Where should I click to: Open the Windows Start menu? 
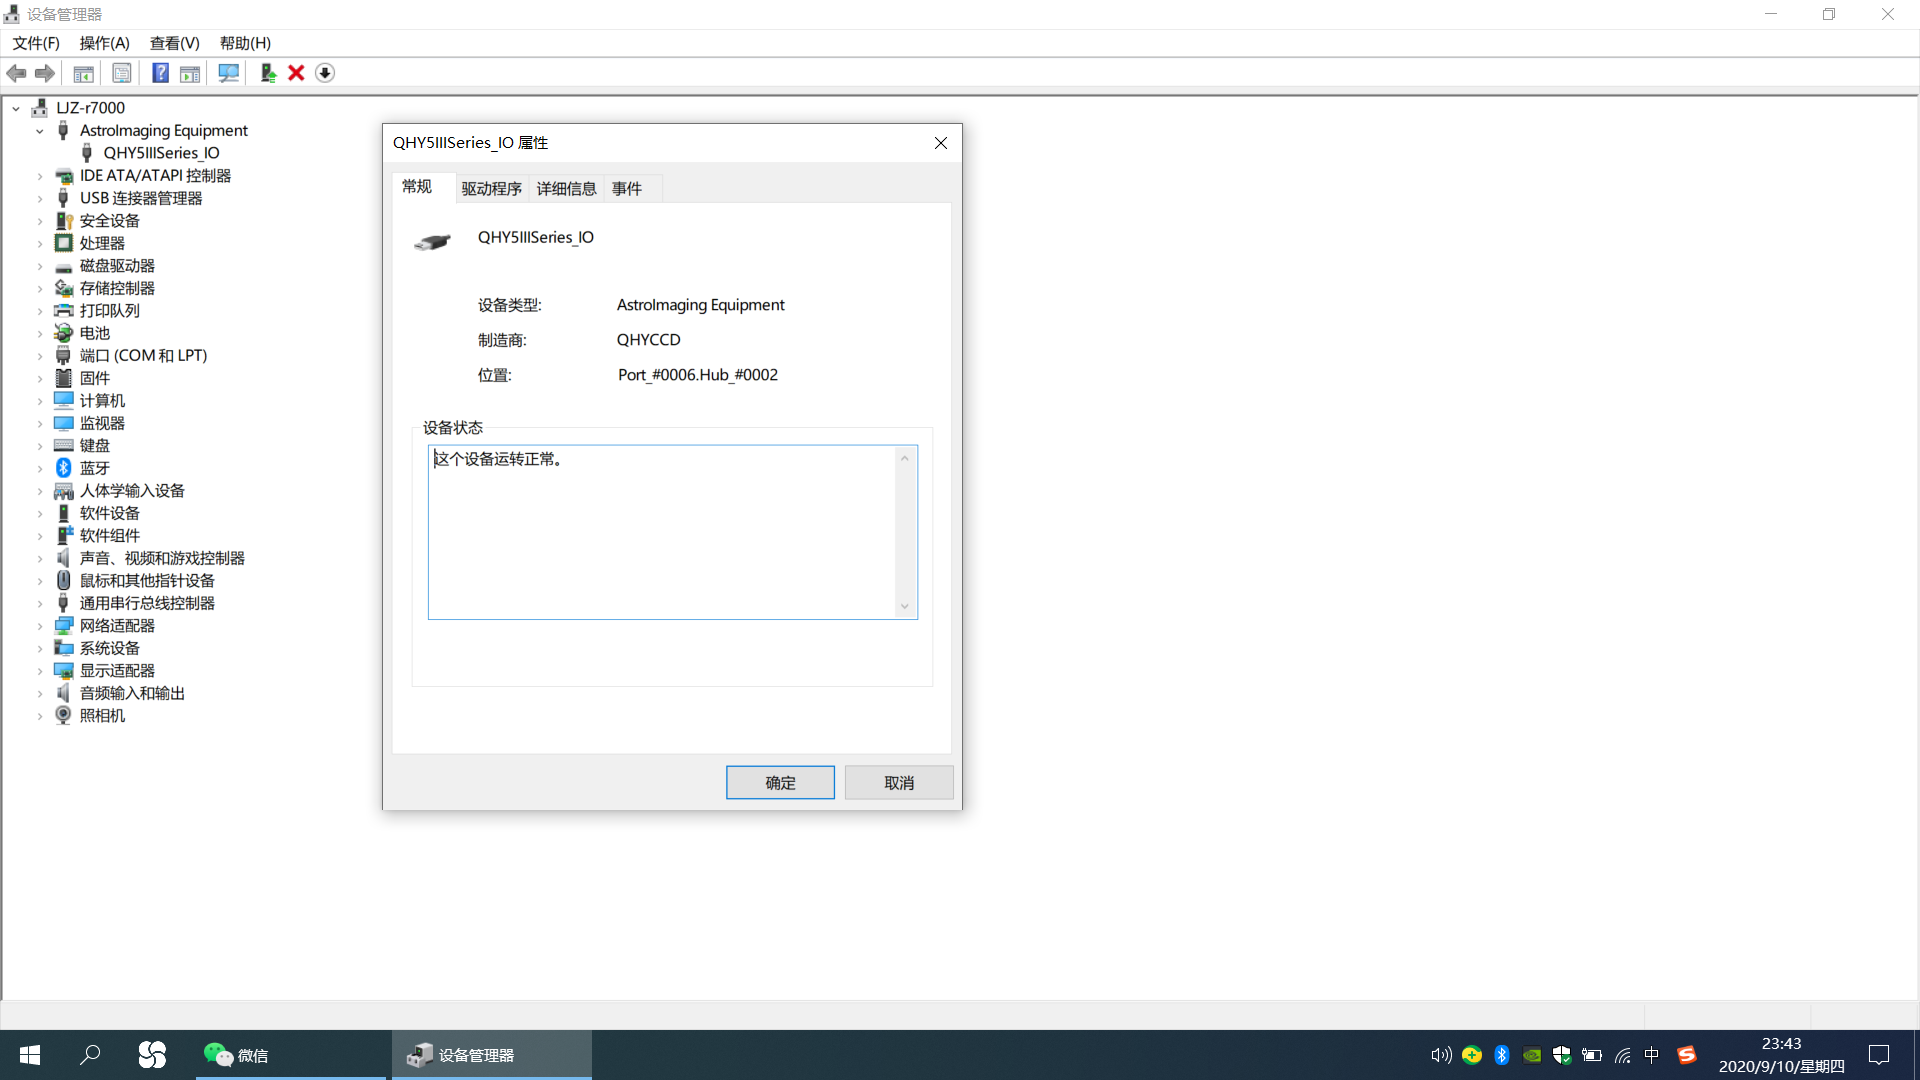(x=30, y=1055)
